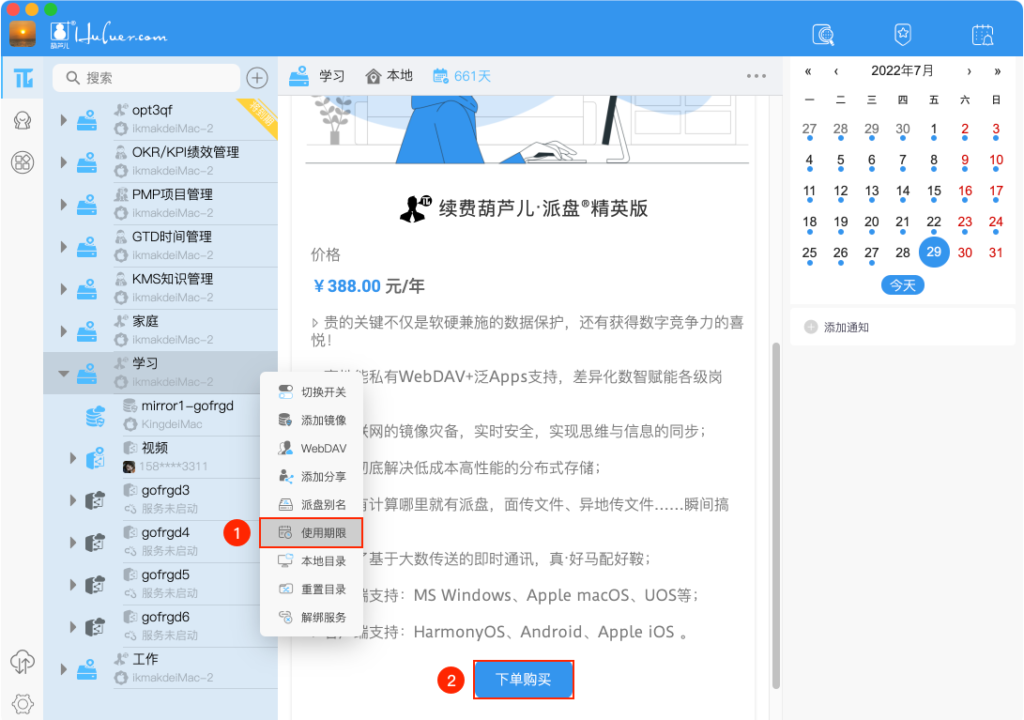Image resolution: width=1024 pixels, height=720 pixels.
Task: Click the ¥388.00 price text
Action: (347, 286)
